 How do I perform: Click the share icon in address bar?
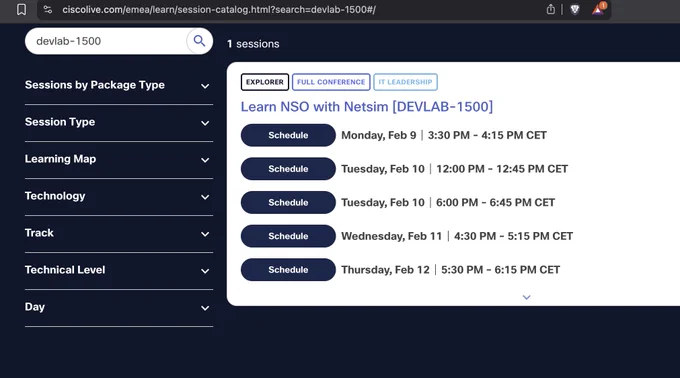coord(550,9)
